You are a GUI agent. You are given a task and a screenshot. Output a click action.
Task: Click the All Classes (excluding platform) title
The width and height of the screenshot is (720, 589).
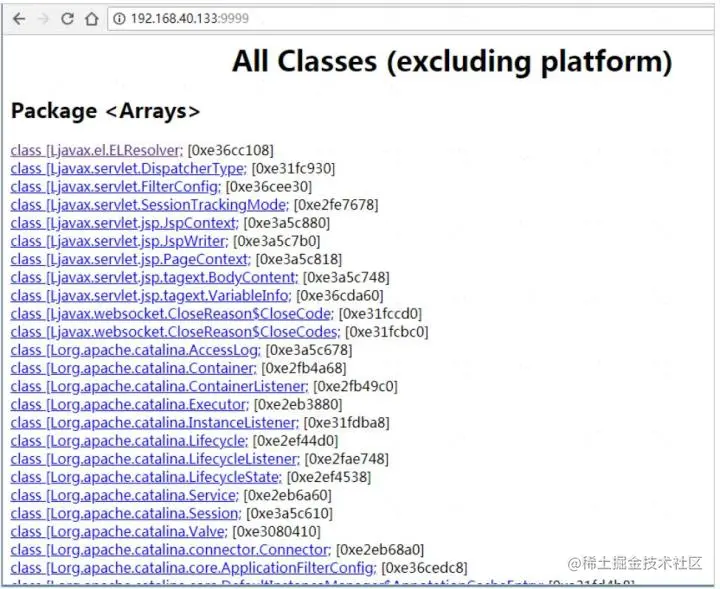click(452, 61)
